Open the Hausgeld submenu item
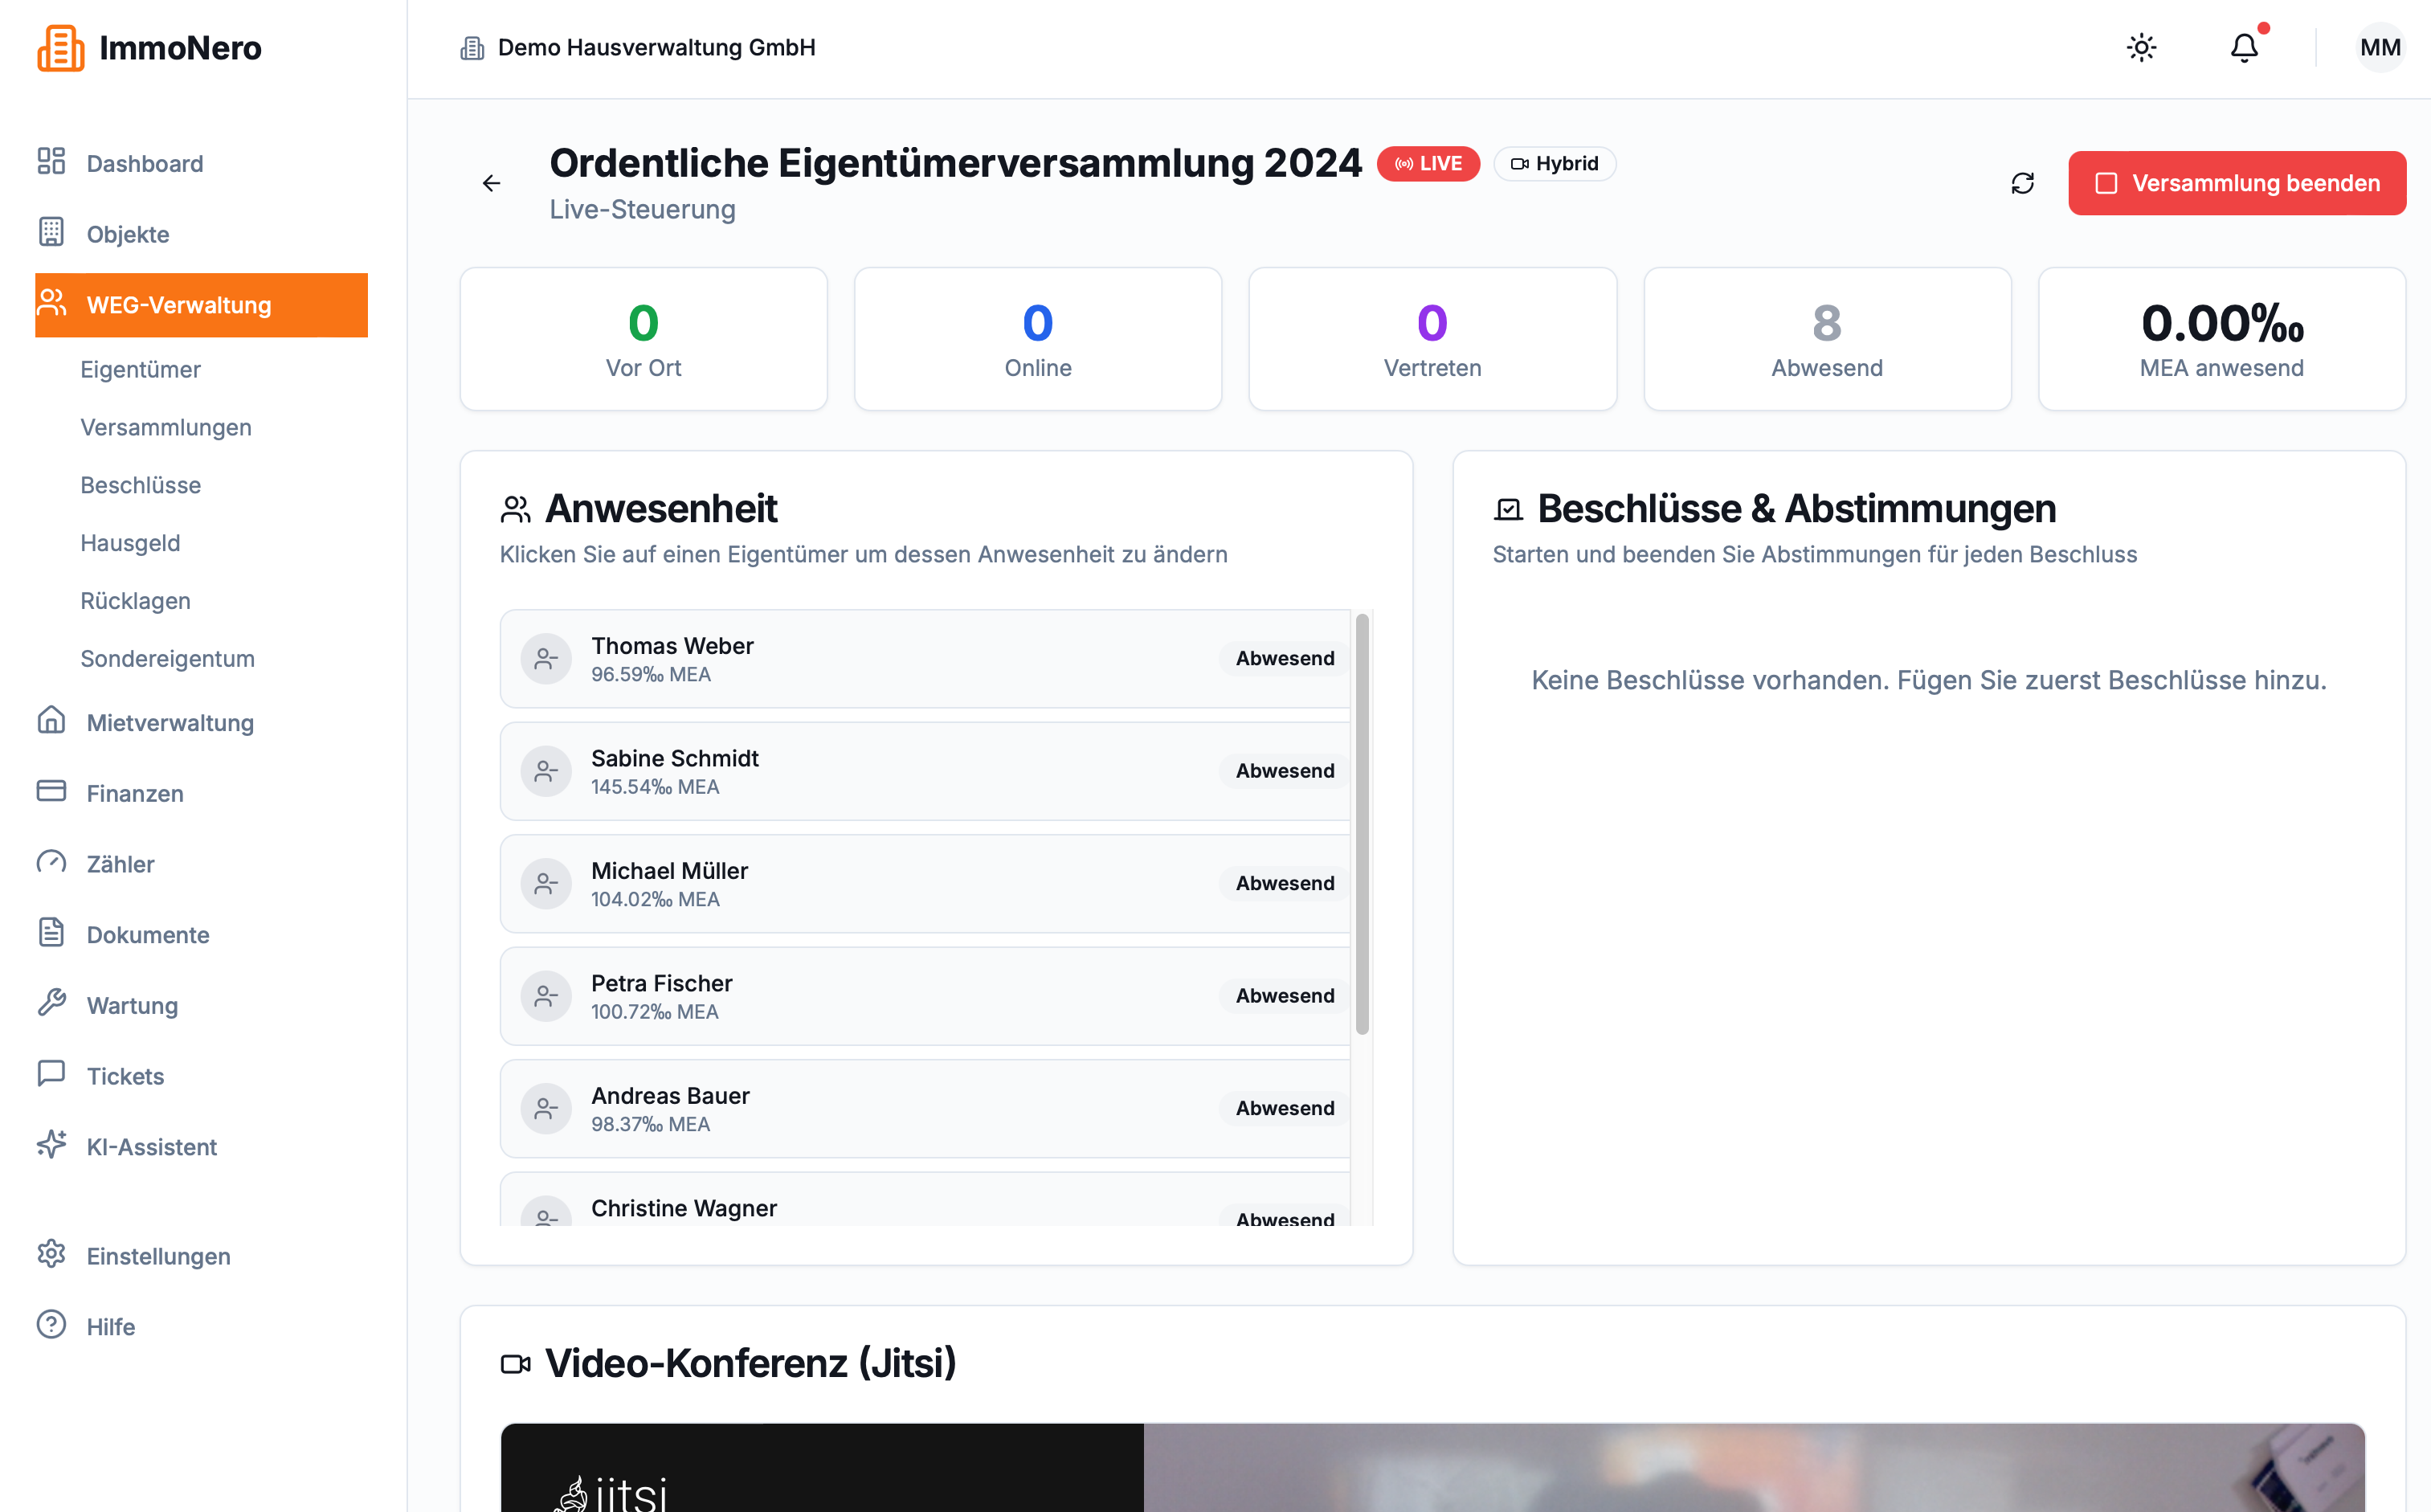This screenshot has width=2431, height=1512. (130, 544)
